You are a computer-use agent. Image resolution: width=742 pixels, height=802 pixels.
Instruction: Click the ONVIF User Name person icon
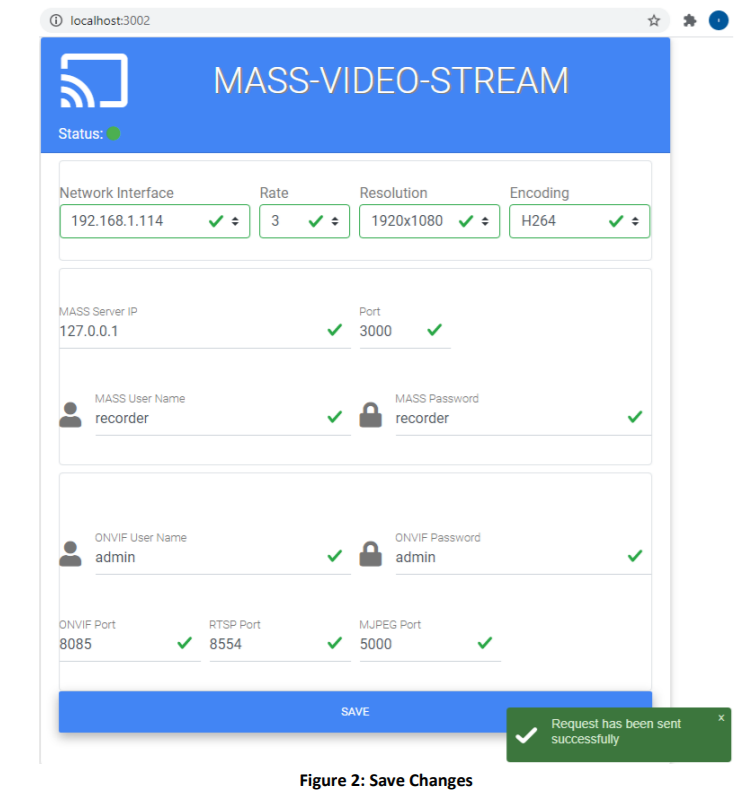70,554
